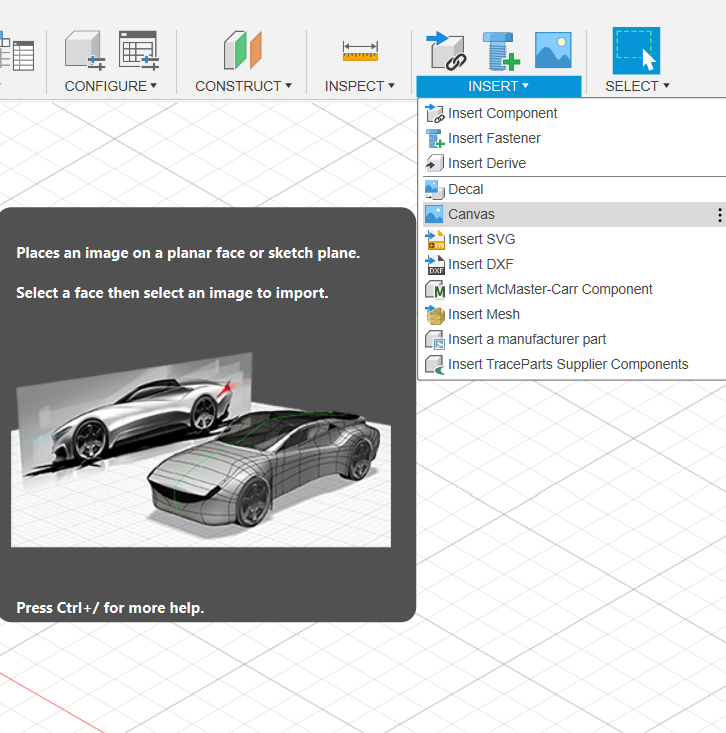
Task: Choose Insert Fastener from the menu
Action: (575, 138)
